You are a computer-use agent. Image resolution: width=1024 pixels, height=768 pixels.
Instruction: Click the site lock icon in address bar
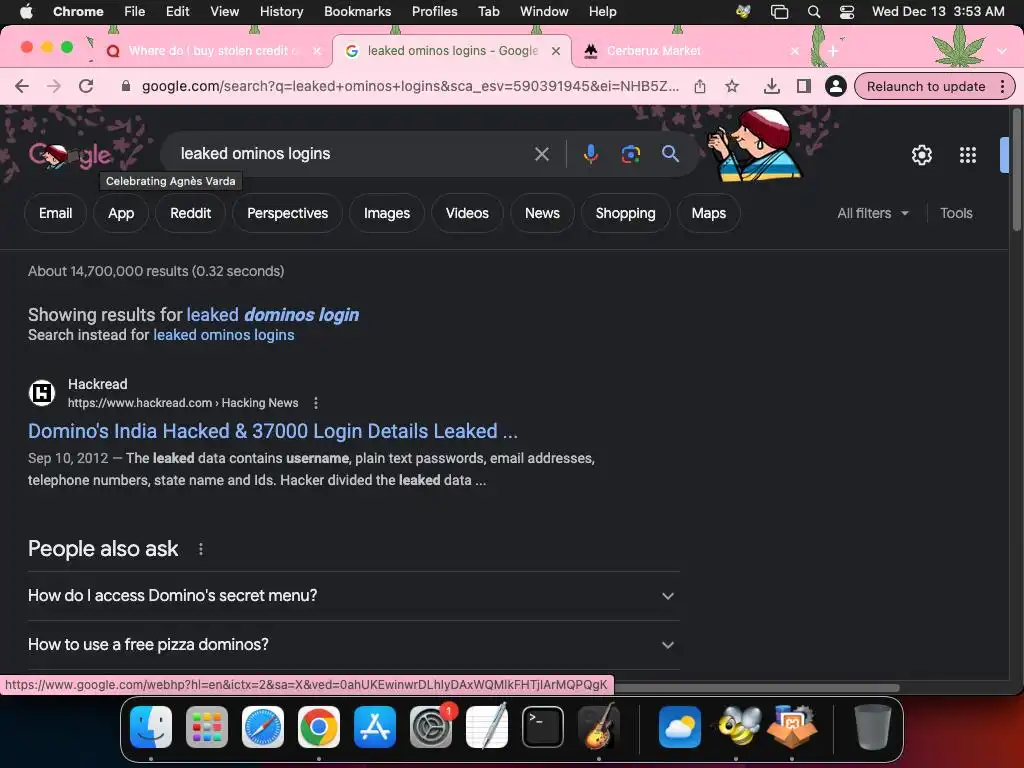click(126, 86)
